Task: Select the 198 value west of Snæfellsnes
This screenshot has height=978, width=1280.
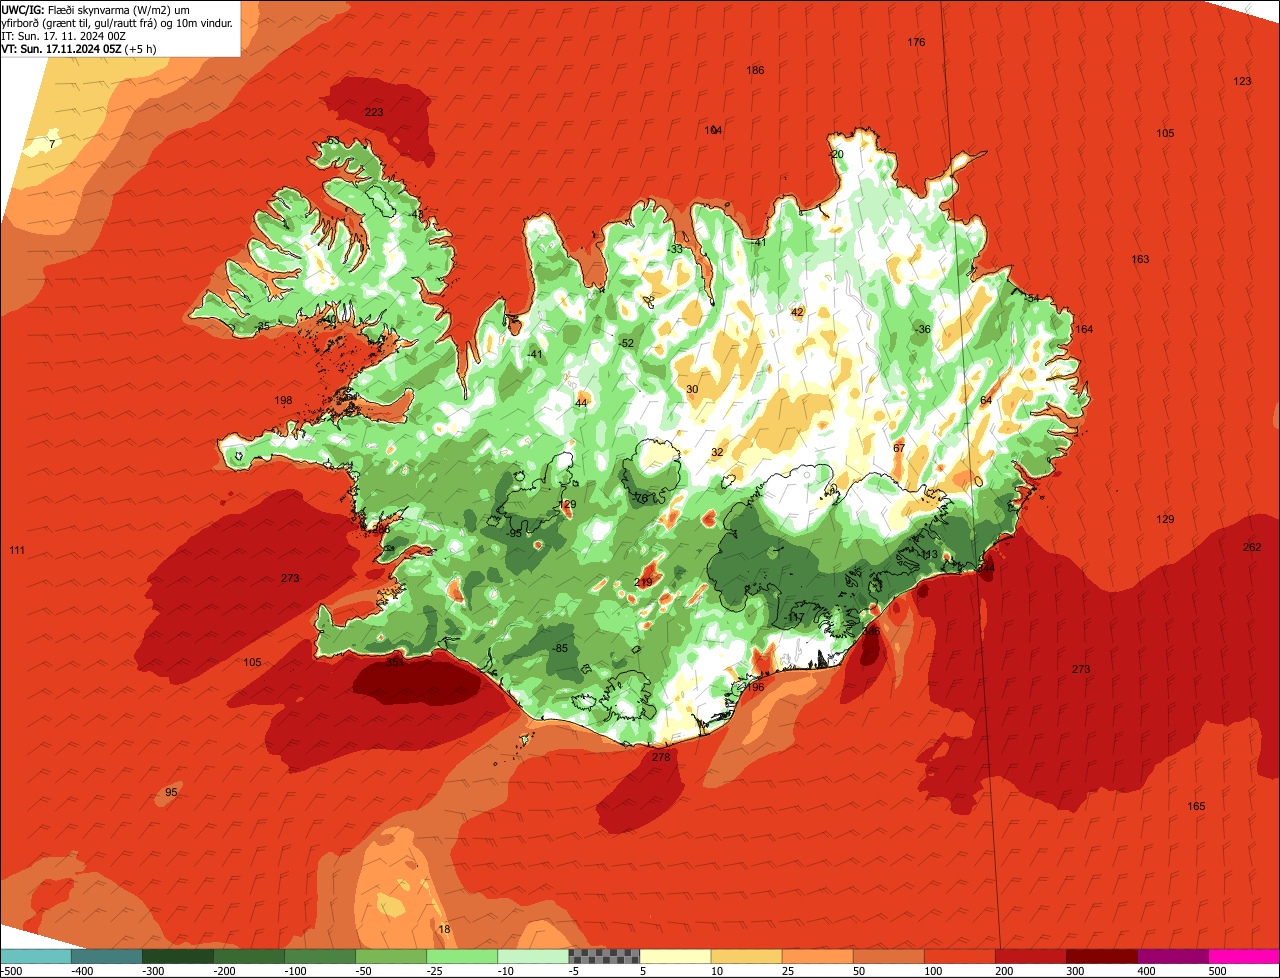Action: 283,400
